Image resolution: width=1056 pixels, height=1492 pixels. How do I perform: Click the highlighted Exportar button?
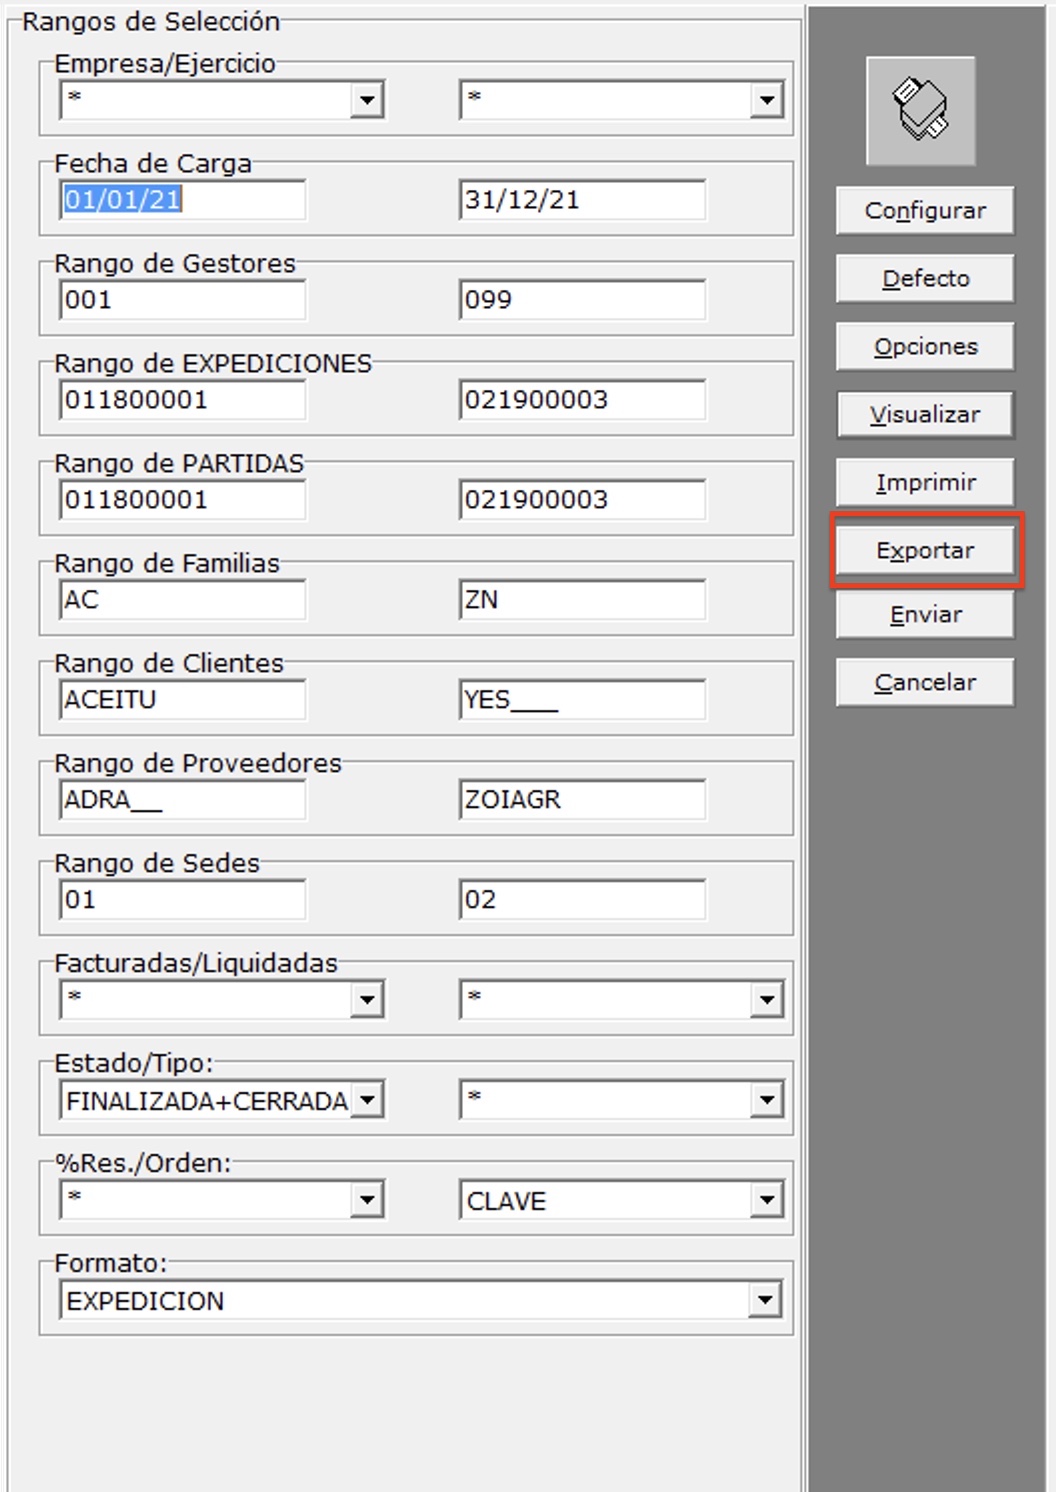[924, 550]
